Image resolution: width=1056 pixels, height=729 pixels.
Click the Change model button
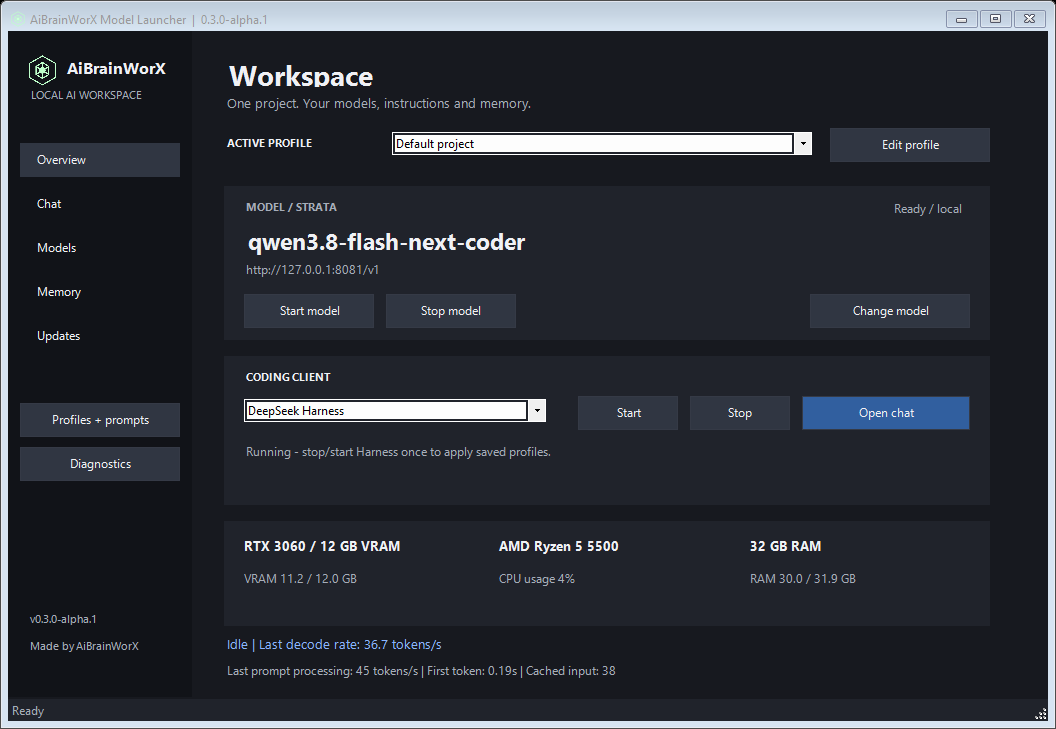tap(890, 311)
